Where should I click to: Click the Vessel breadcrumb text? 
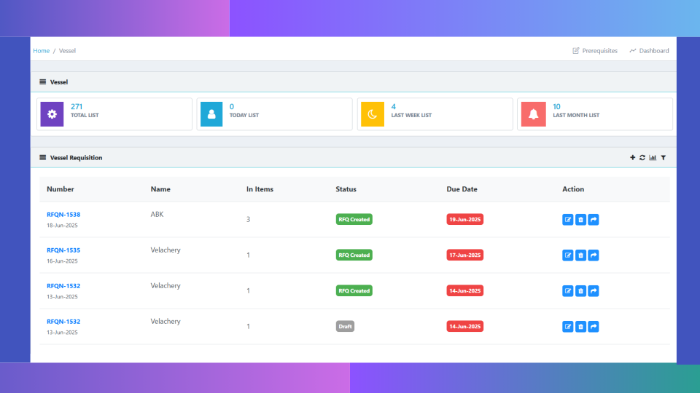(67, 50)
